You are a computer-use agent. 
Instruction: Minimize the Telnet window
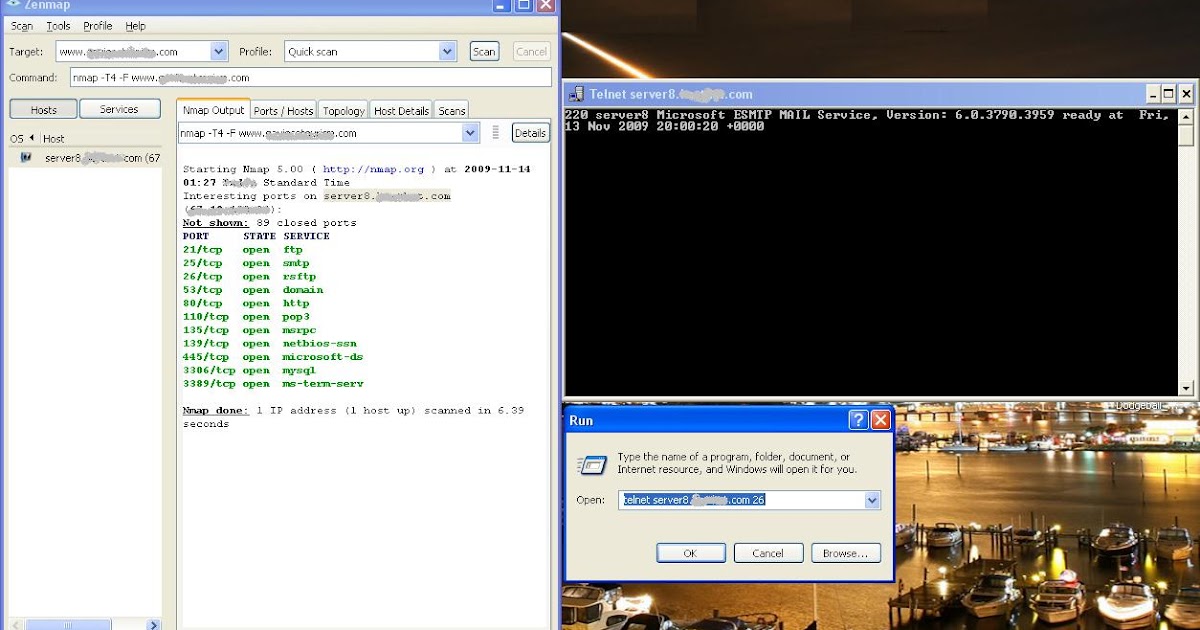[1151, 94]
